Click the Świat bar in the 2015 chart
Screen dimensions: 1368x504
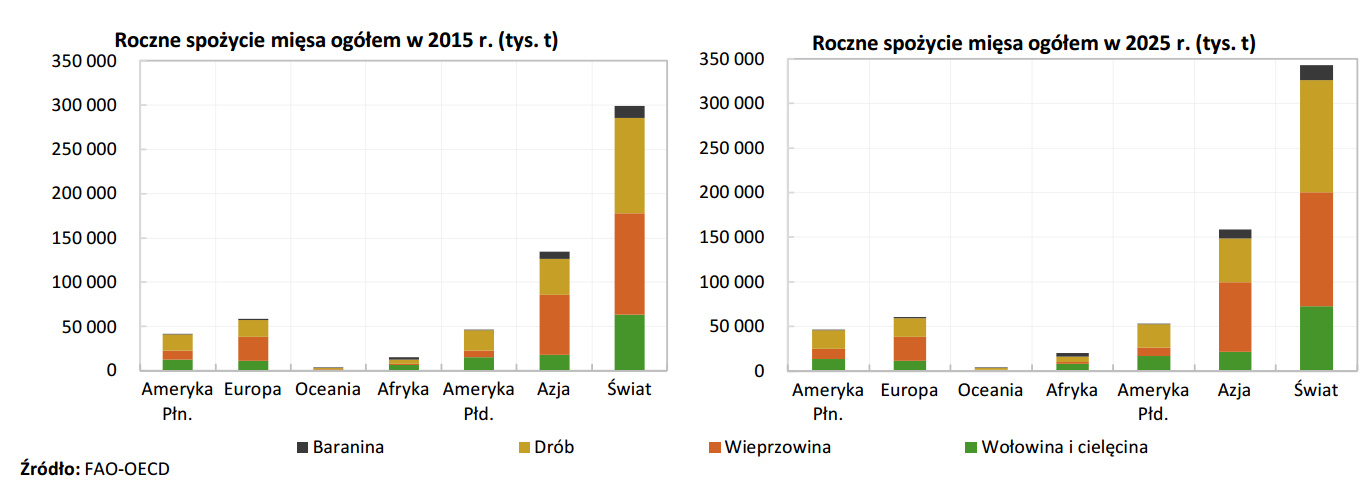629,238
